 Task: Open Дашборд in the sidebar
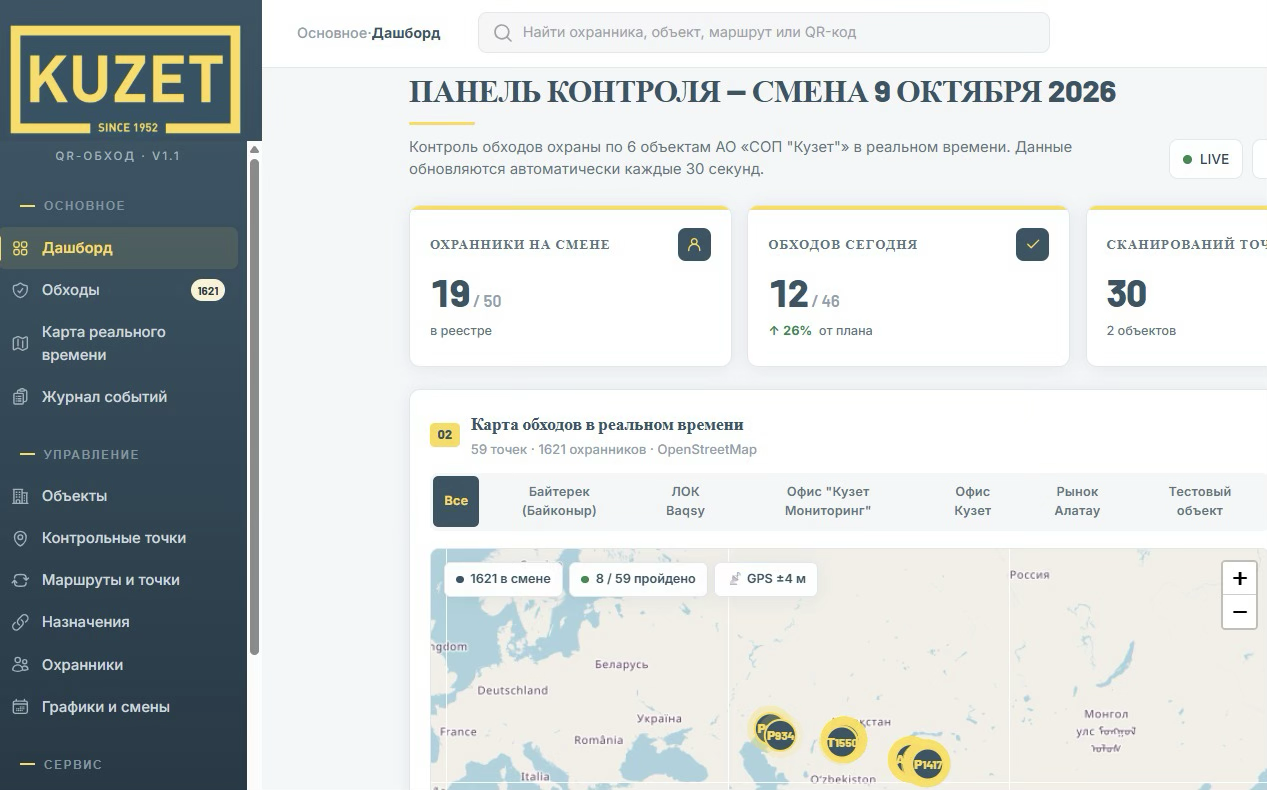(x=119, y=248)
